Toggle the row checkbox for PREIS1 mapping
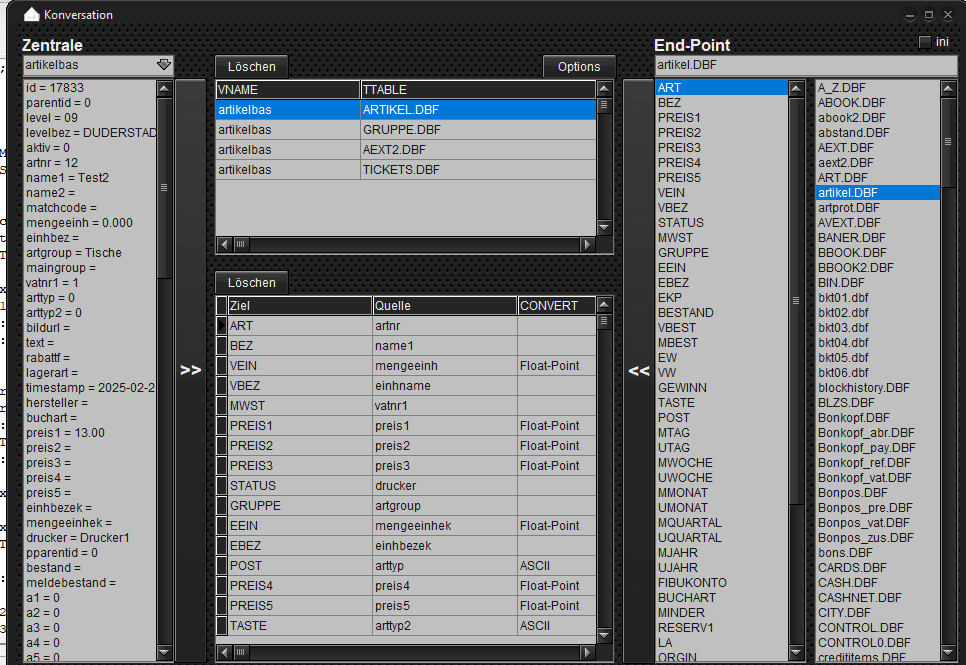The height and width of the screenshot is (665, 966). click(x=222, y=426)
